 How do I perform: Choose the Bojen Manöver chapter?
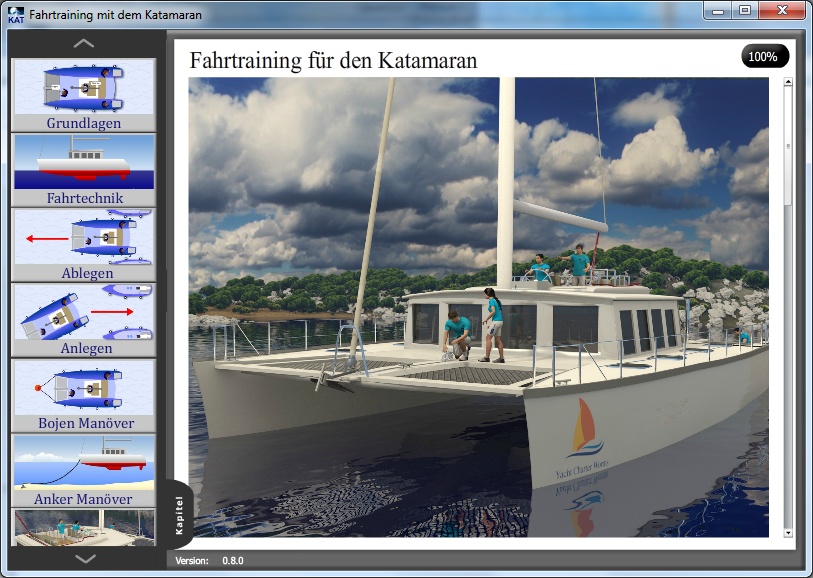[84, 395]
